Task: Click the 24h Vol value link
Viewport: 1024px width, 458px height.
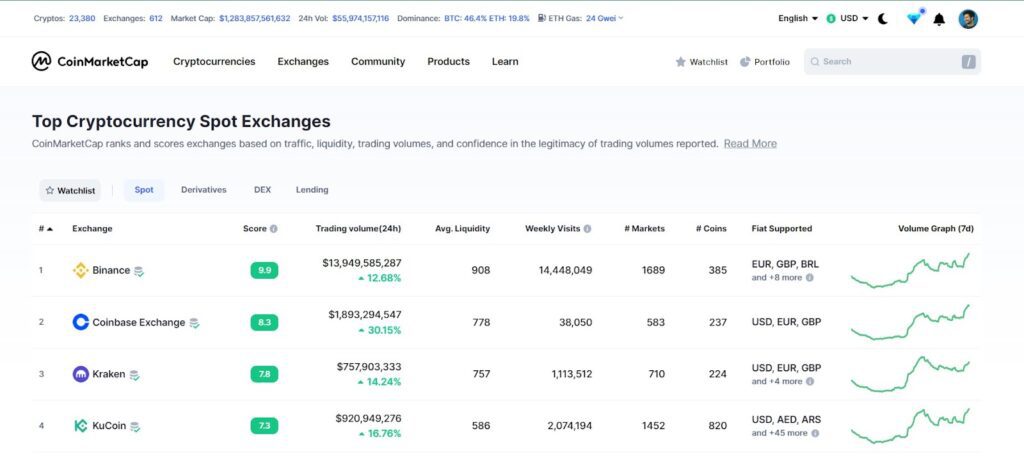Action: [360, 18]
